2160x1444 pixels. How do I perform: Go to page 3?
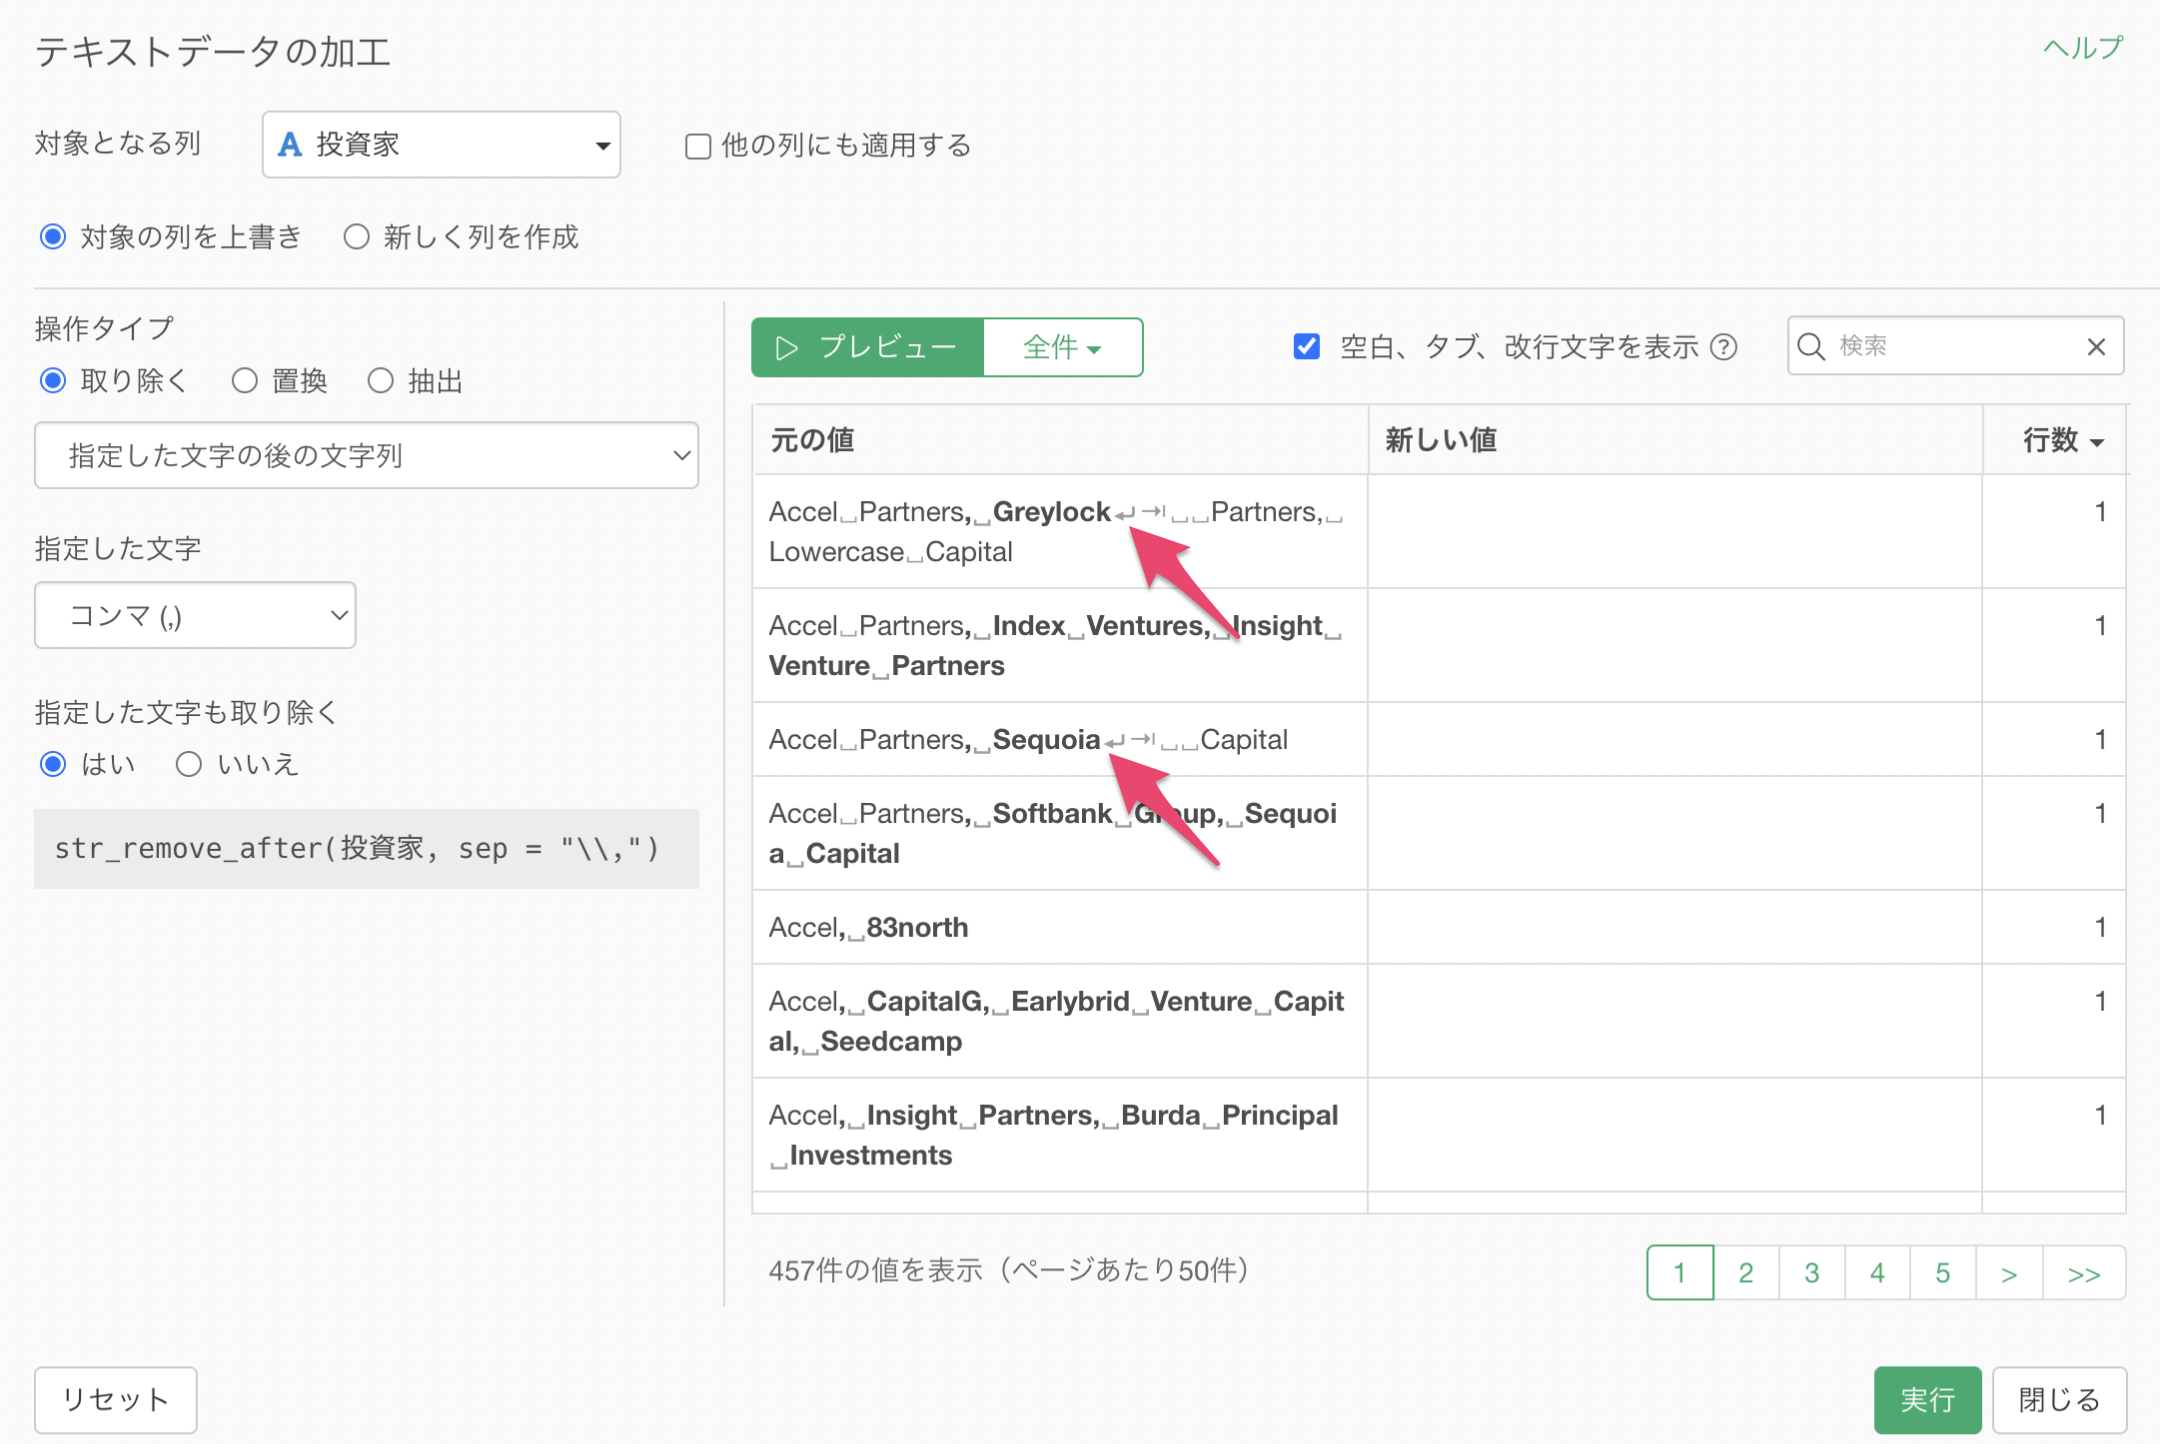coord(1812,1273)
